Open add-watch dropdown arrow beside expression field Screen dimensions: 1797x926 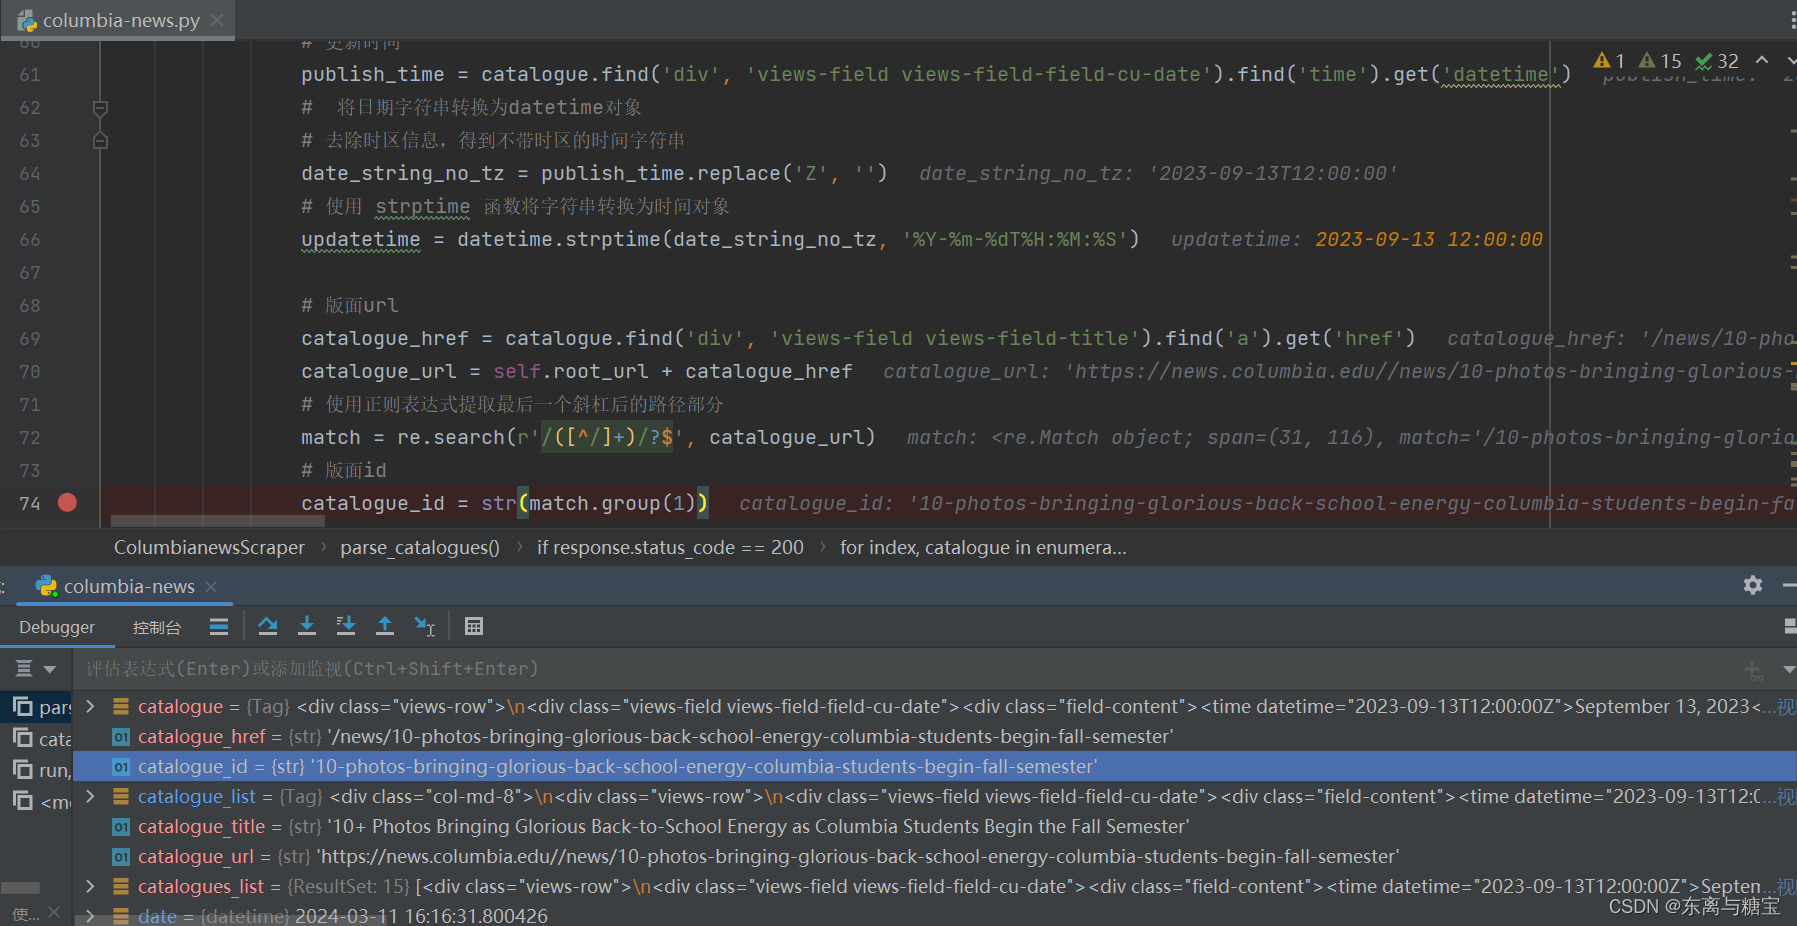(x=1788, y=669)
